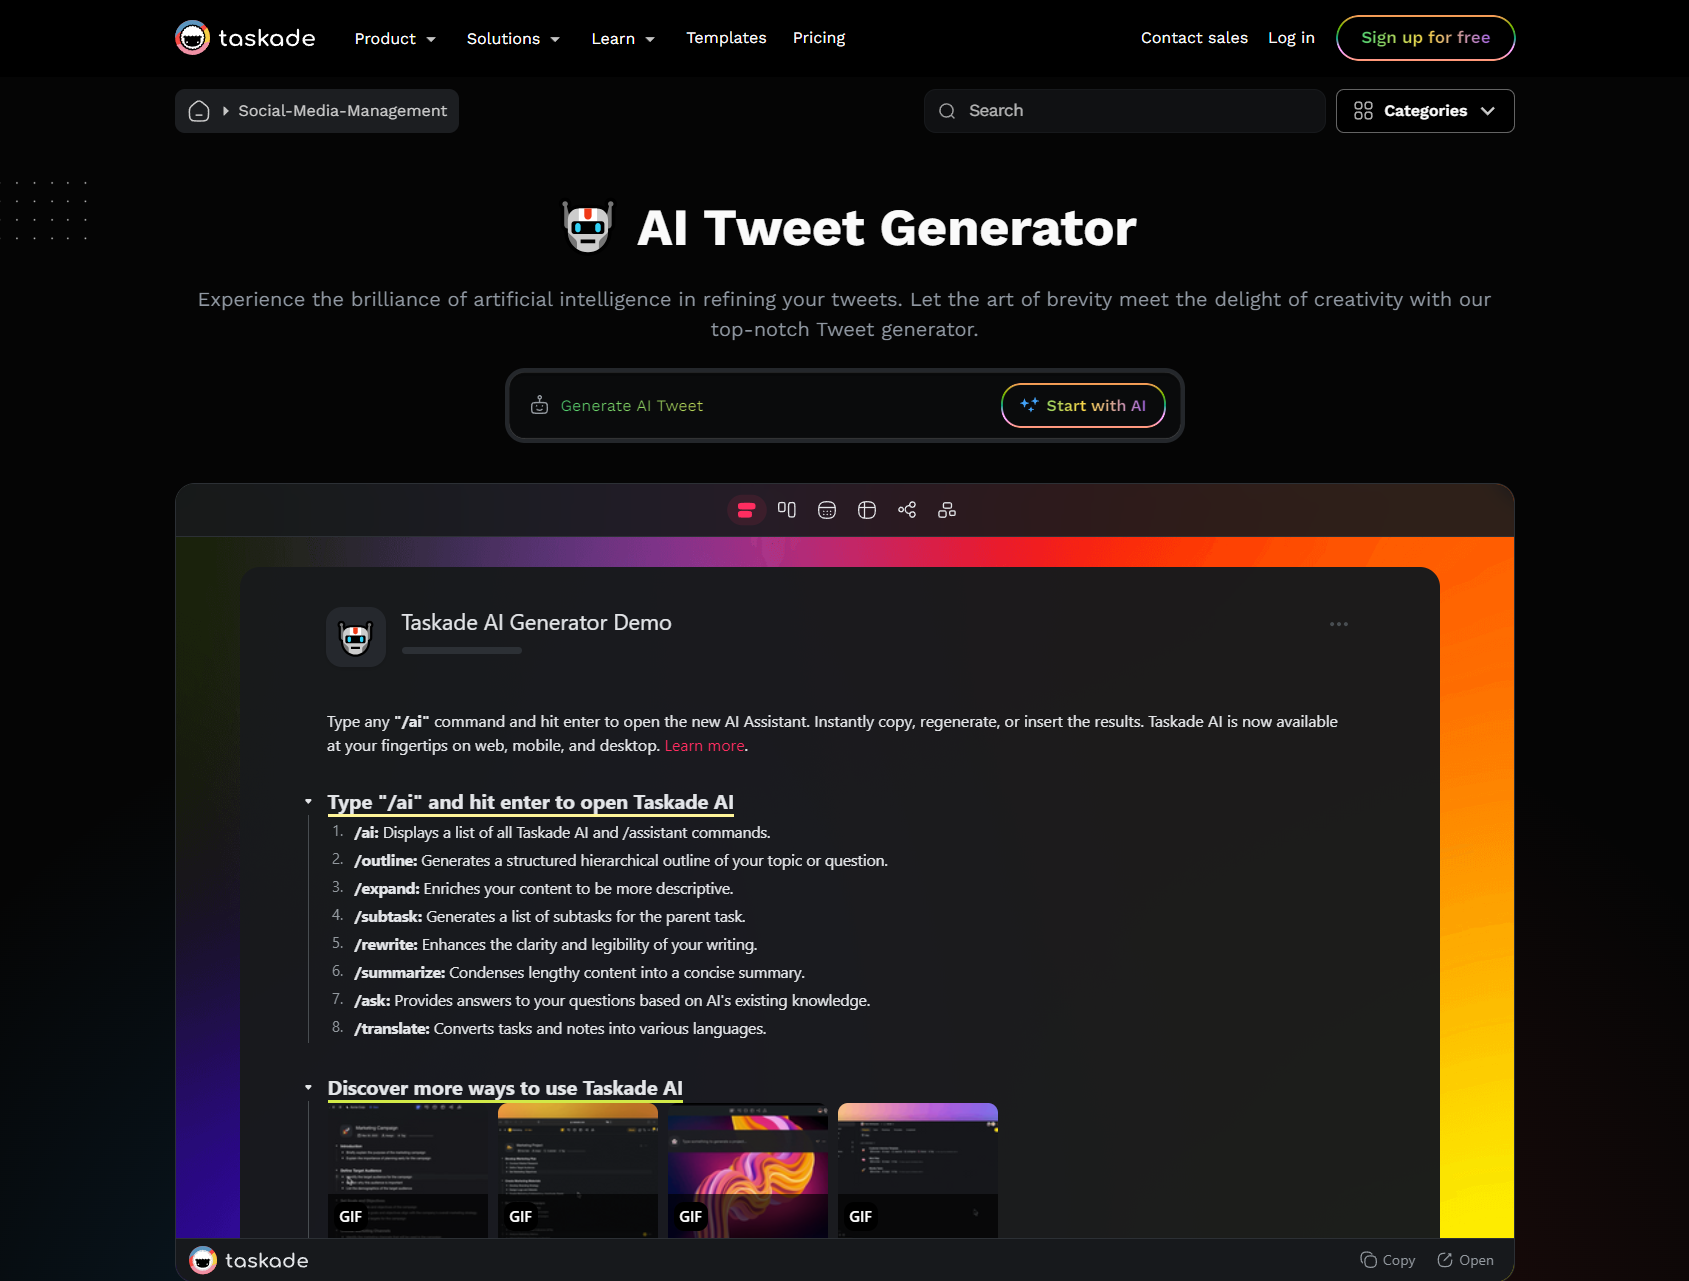Select the org chart view icon
Screen dimensions: 1689x1281
point(947,510)
